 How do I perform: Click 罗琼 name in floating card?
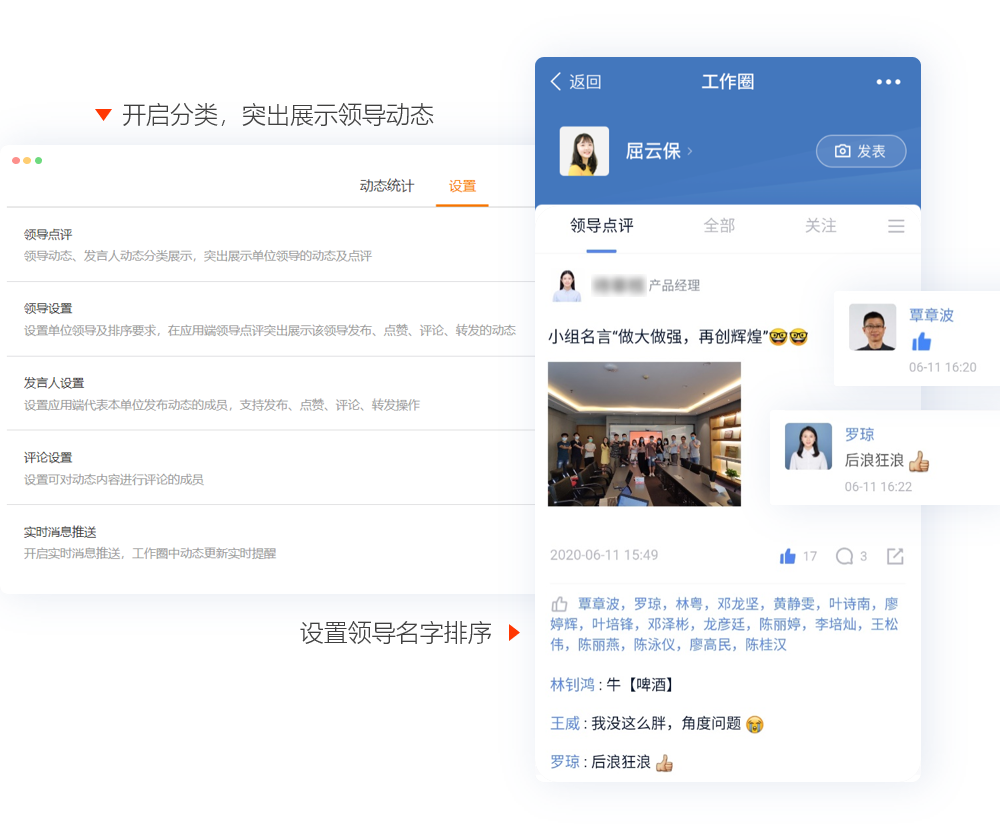tap(860, 434)
